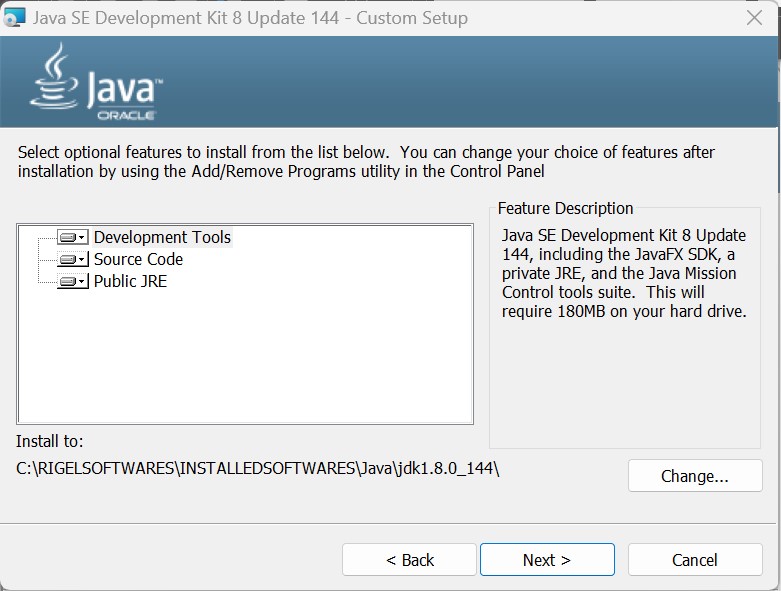
Task: Go to the previous step with Back
Action: pos(409,560)
